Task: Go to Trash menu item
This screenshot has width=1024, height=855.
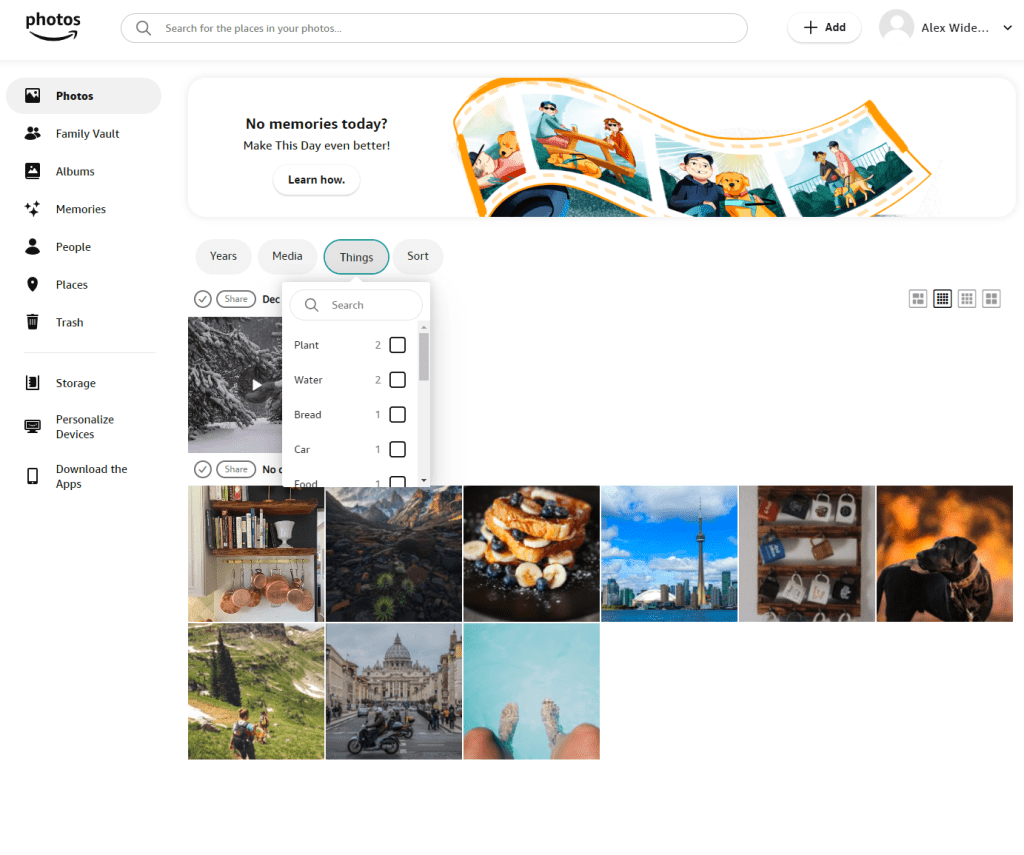Action: (69, 322)
